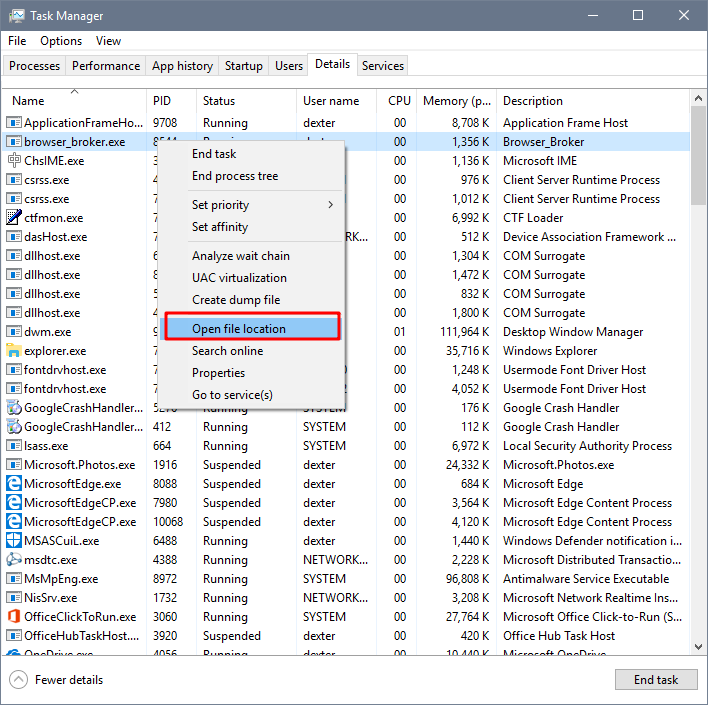The image size is (708, 705).
Task: Choose End task in context menu
Action: tap(252, 154)
